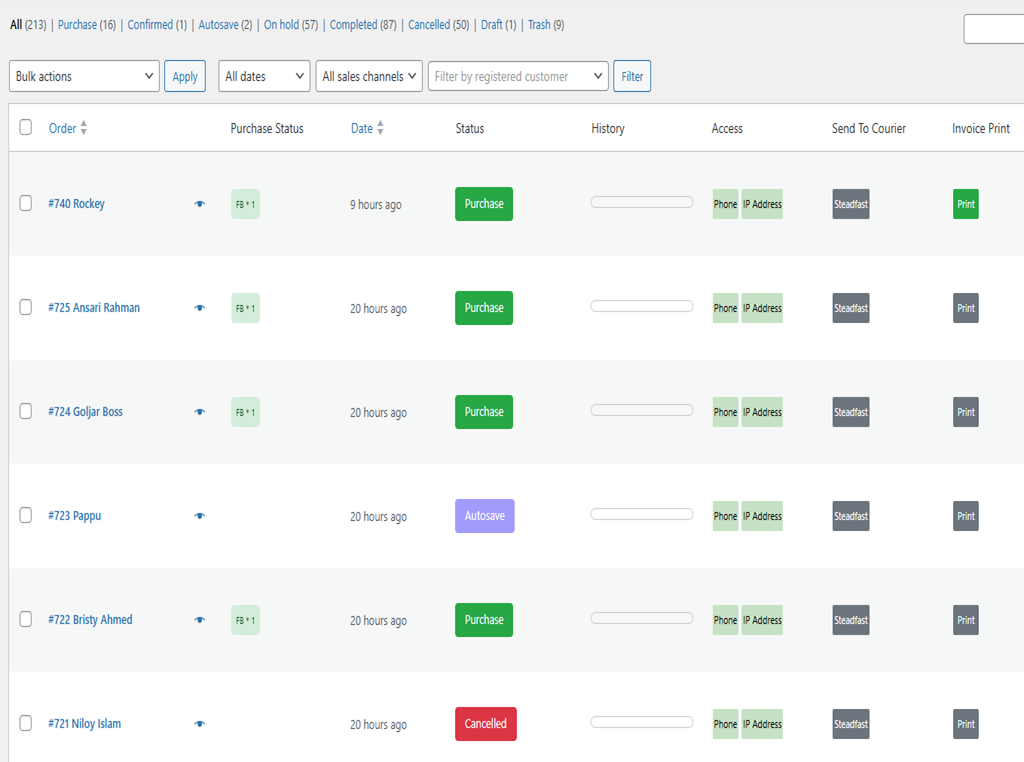Click the FB*1 badge on order #724 Goljar Boss
The image size is (1024, 762).
245,412
